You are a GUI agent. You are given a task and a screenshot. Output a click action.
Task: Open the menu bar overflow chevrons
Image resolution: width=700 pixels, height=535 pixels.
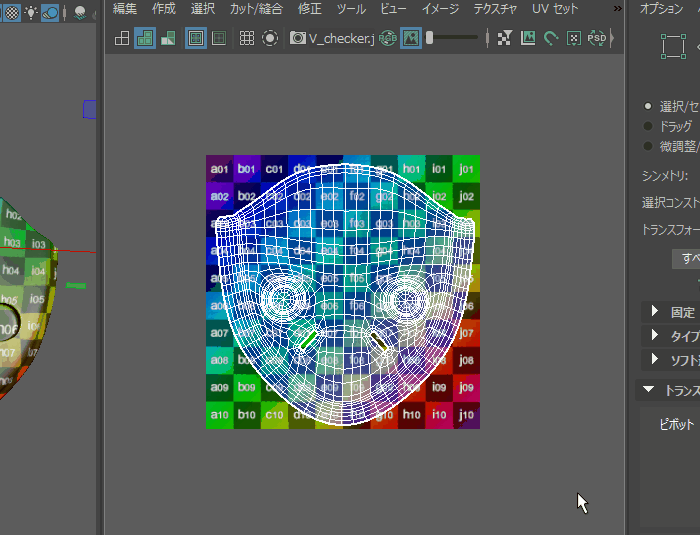(x=618, y=8)
